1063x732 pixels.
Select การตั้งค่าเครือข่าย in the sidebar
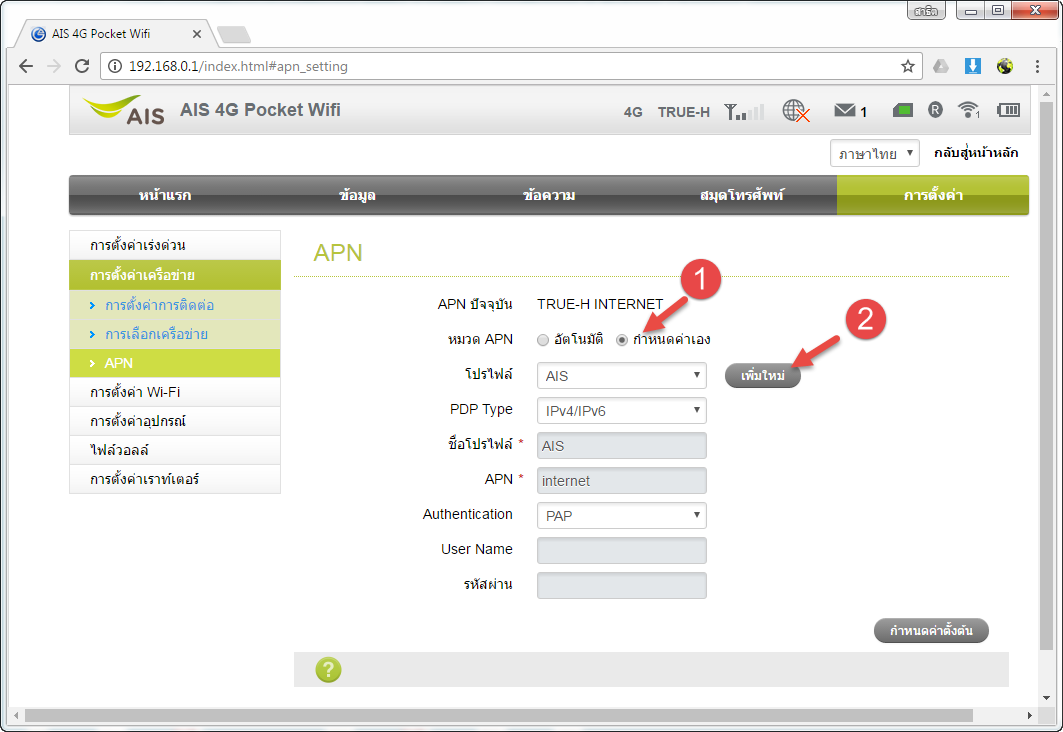coord(175,275)
